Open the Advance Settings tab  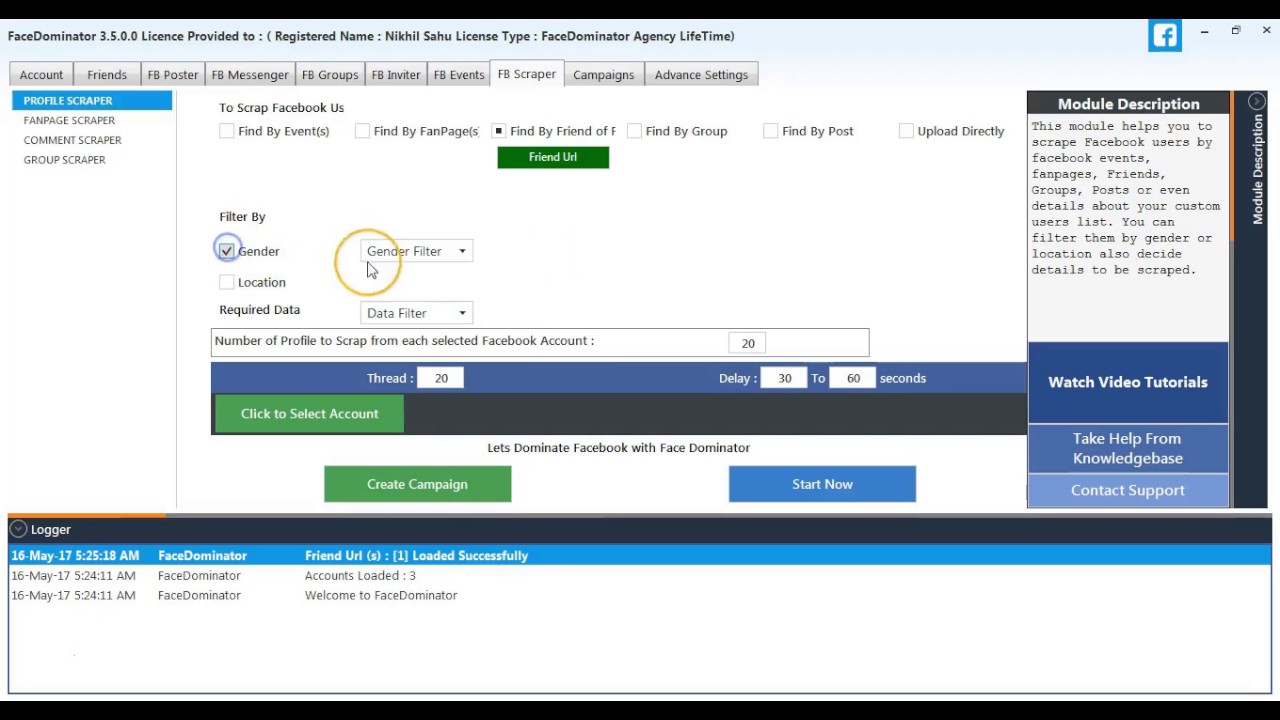click(x=701, y=75)
